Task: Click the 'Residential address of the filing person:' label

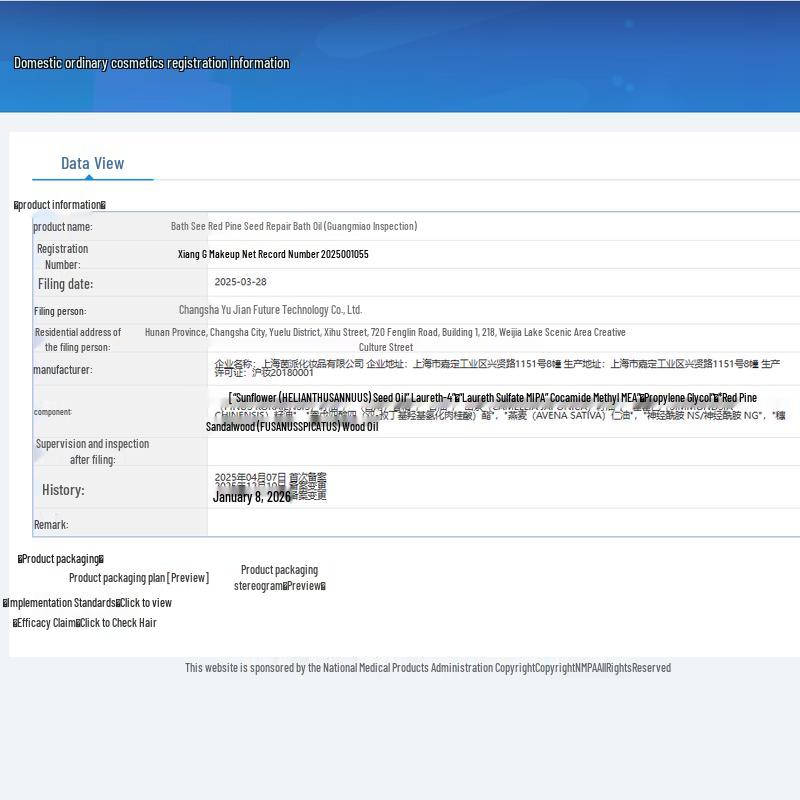Action: [78, 339]
